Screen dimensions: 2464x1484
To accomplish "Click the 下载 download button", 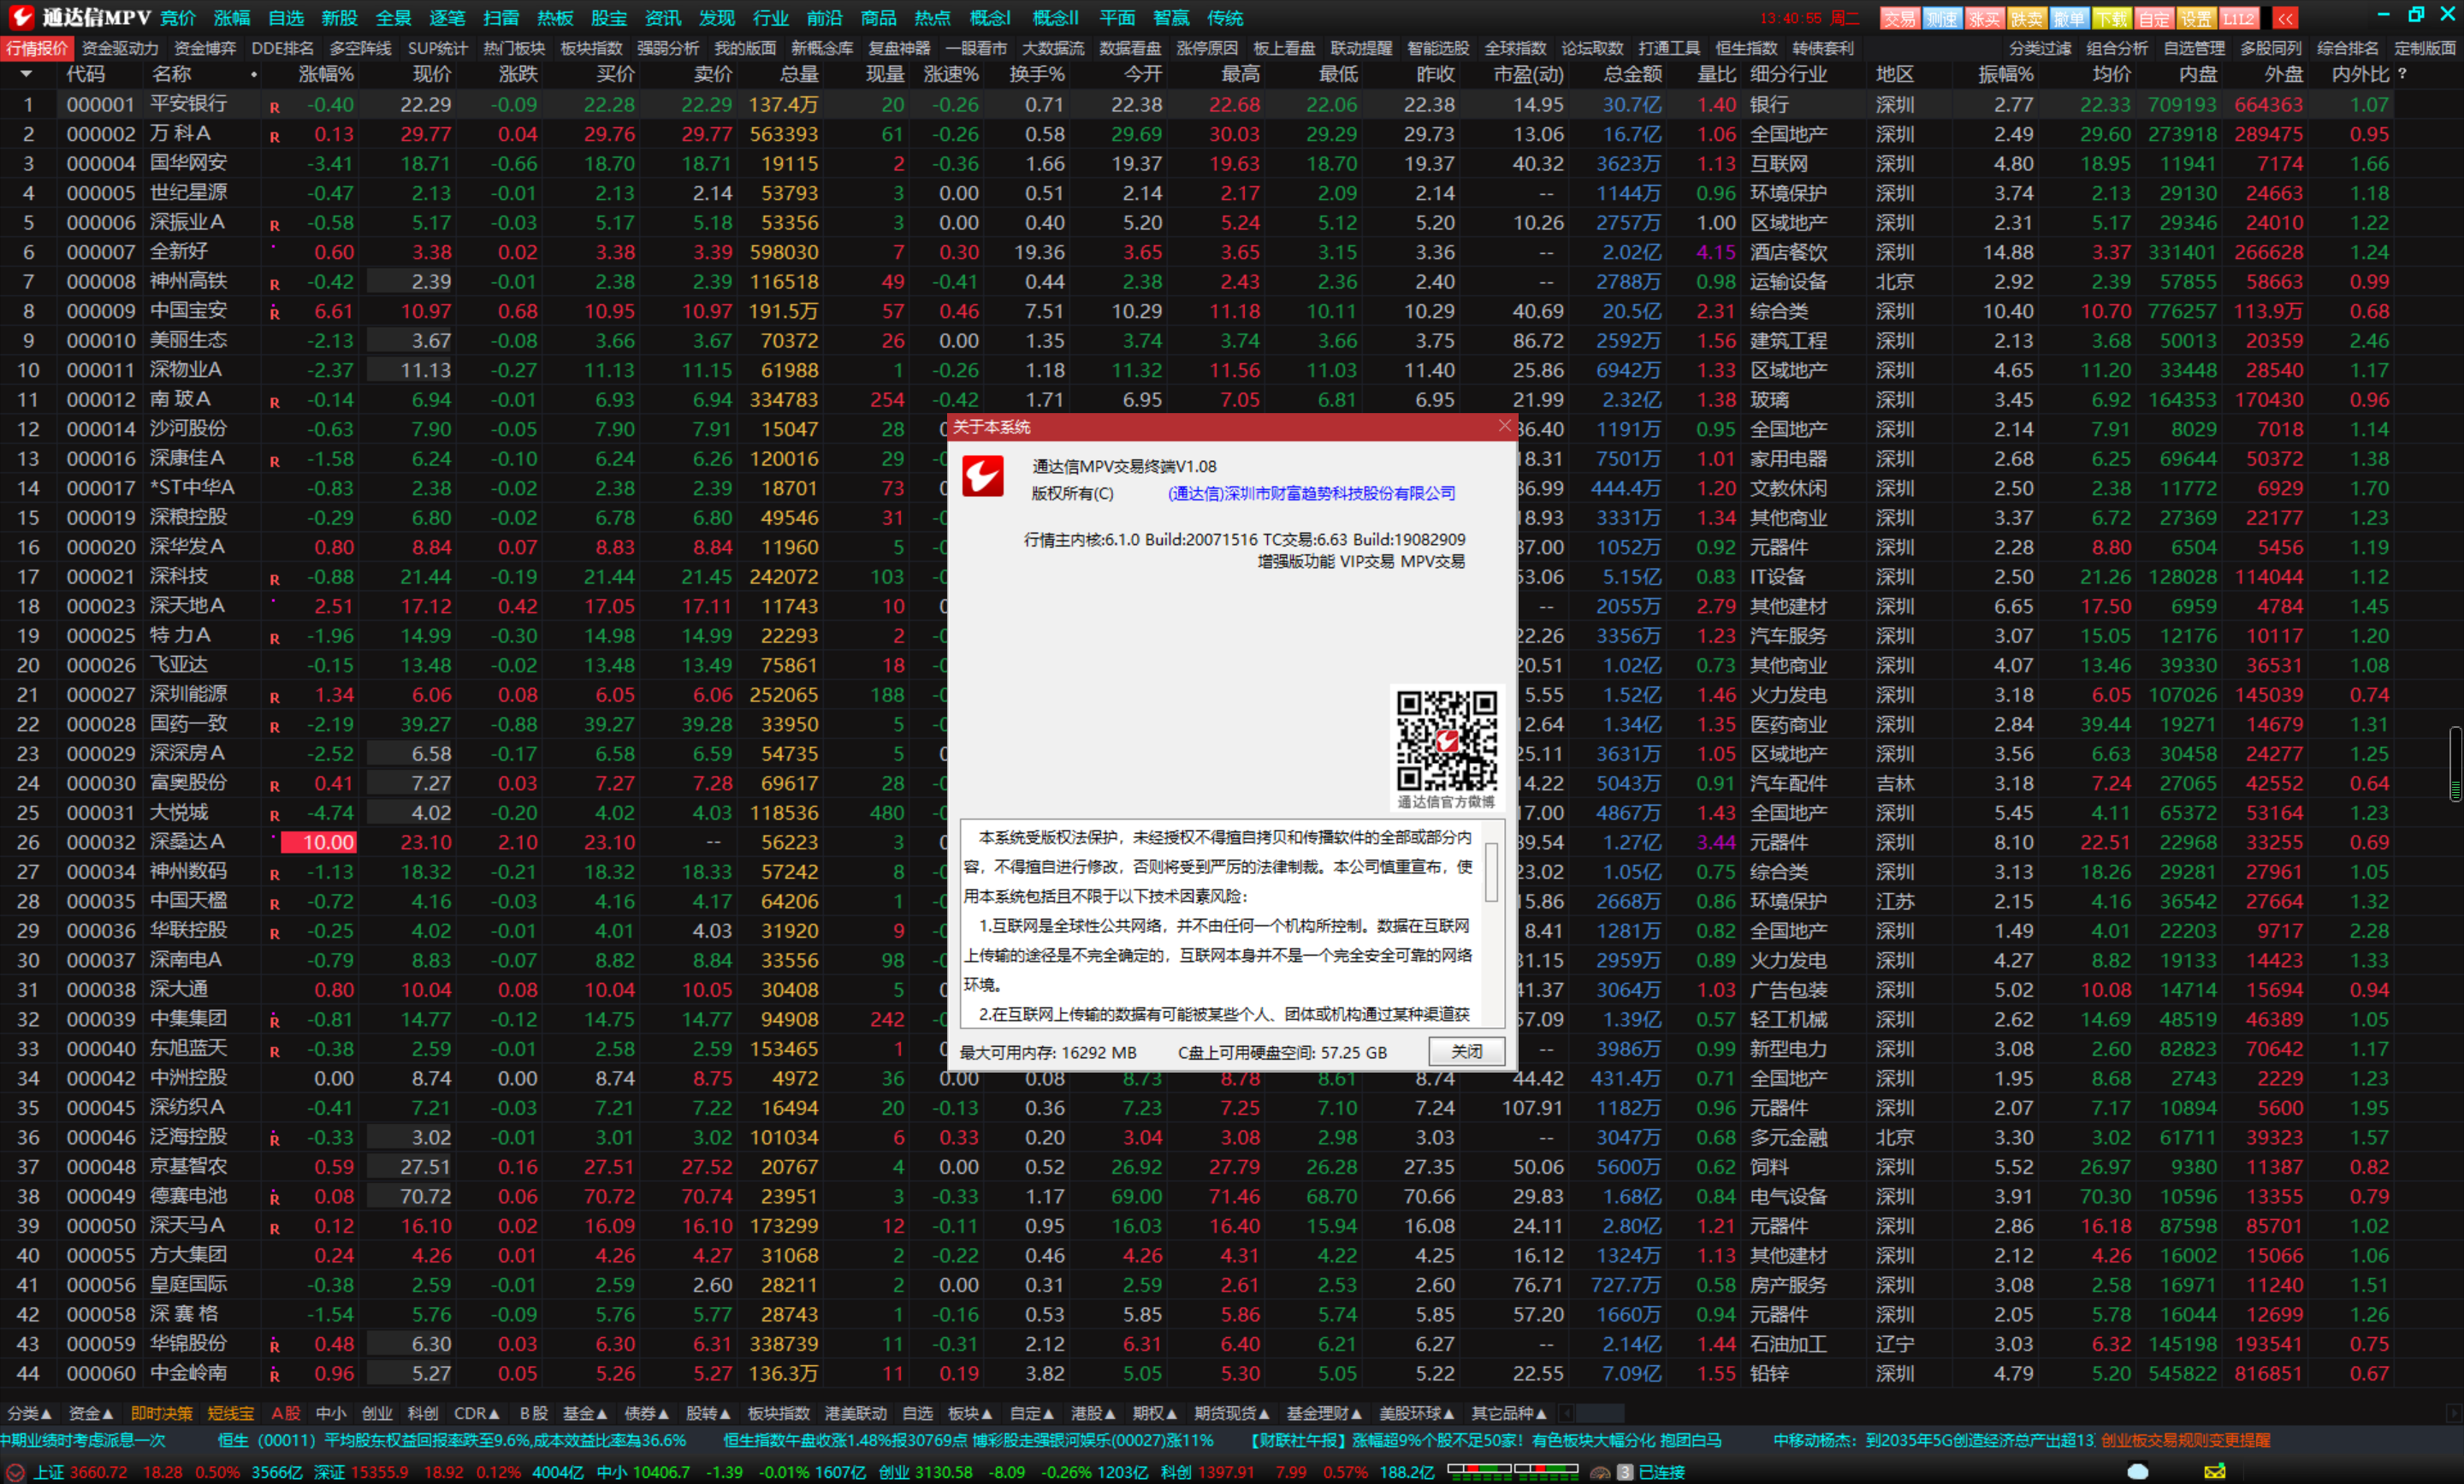I will tap(2111, 18).
